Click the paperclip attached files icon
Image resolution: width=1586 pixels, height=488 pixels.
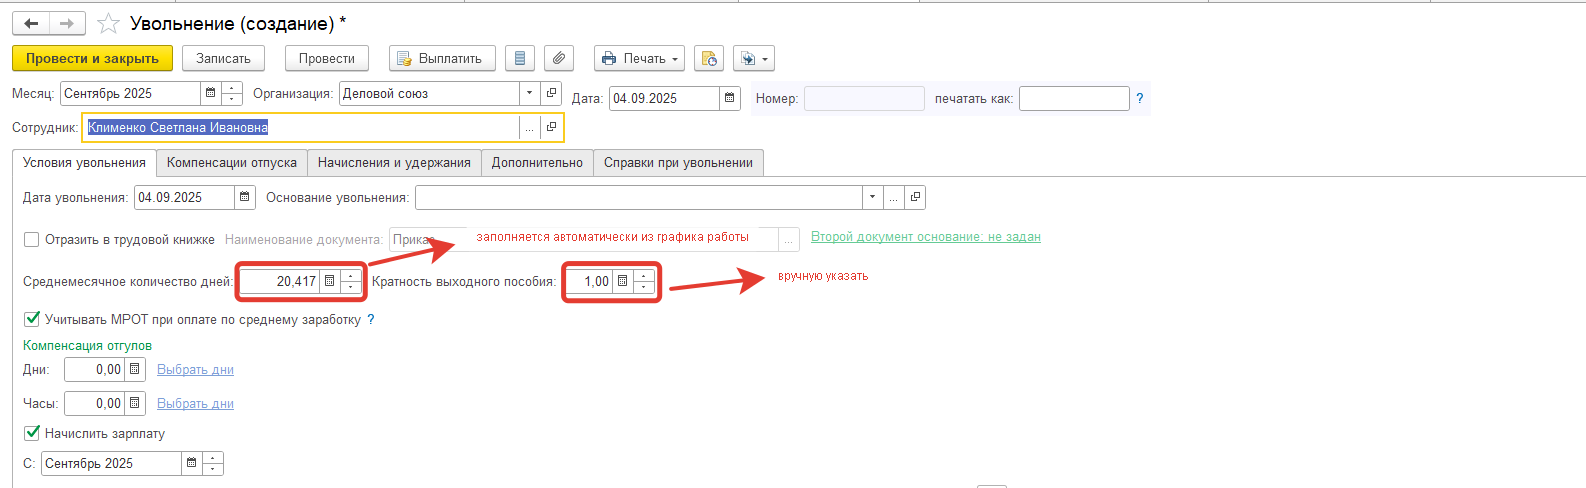pos(559,58)
